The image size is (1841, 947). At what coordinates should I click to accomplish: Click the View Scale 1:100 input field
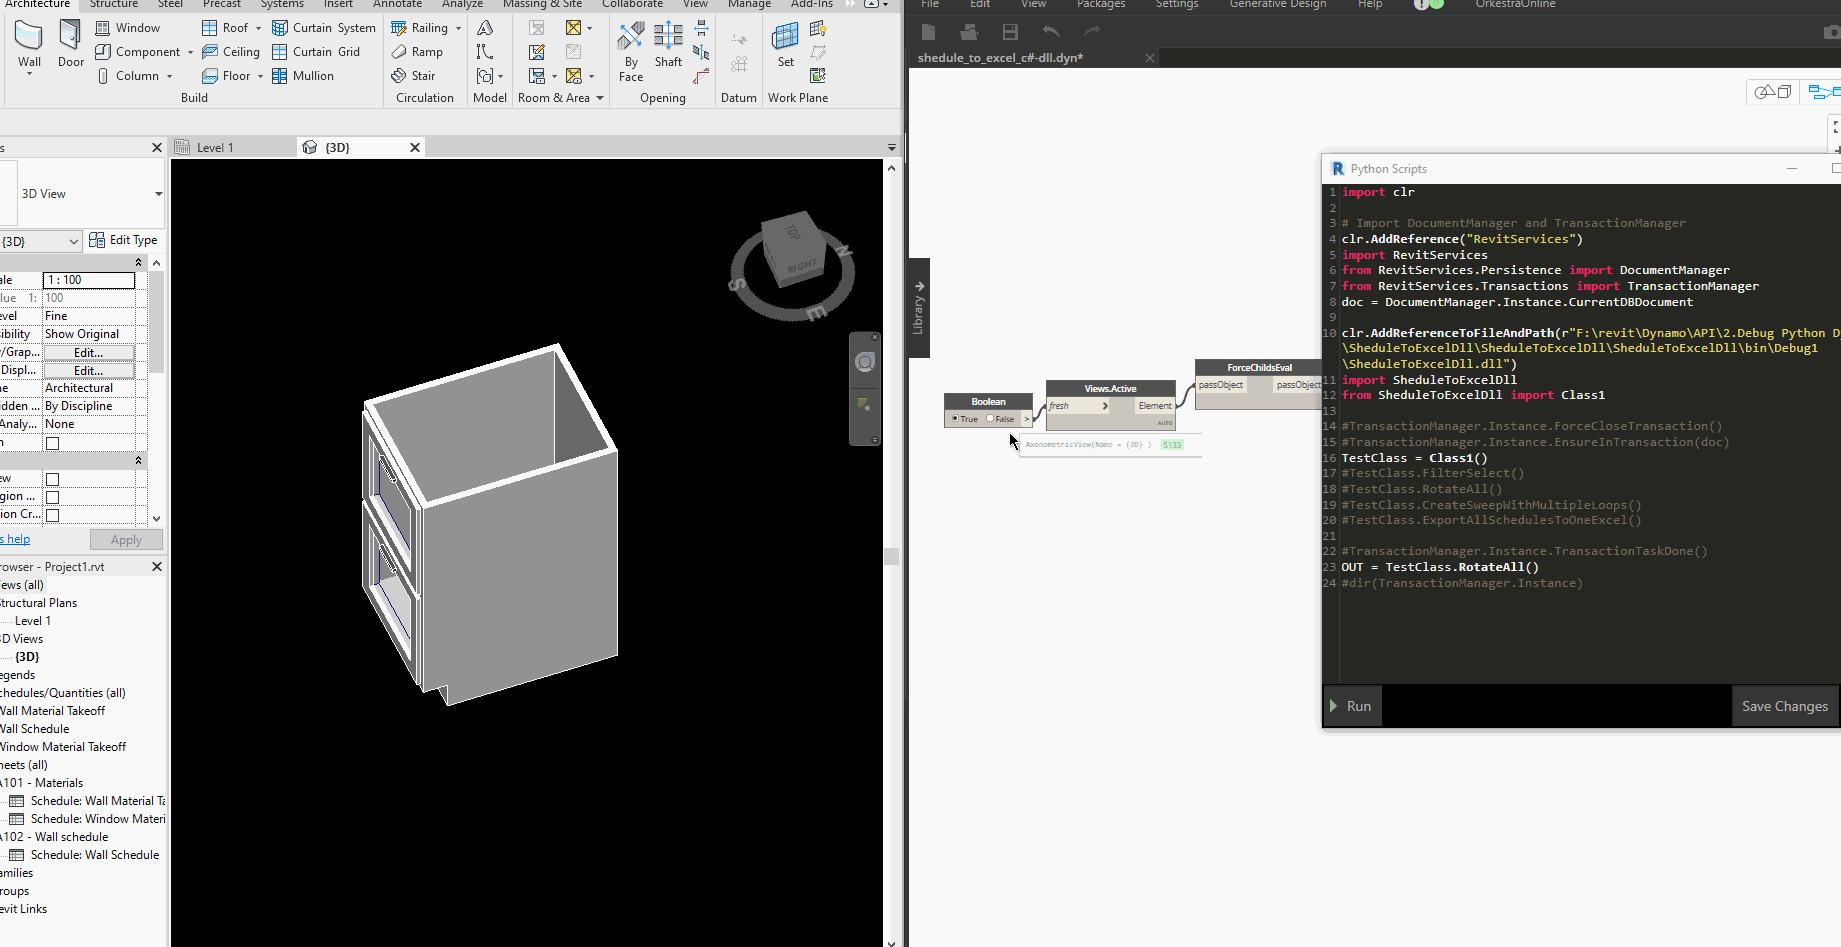click(89, 280)
